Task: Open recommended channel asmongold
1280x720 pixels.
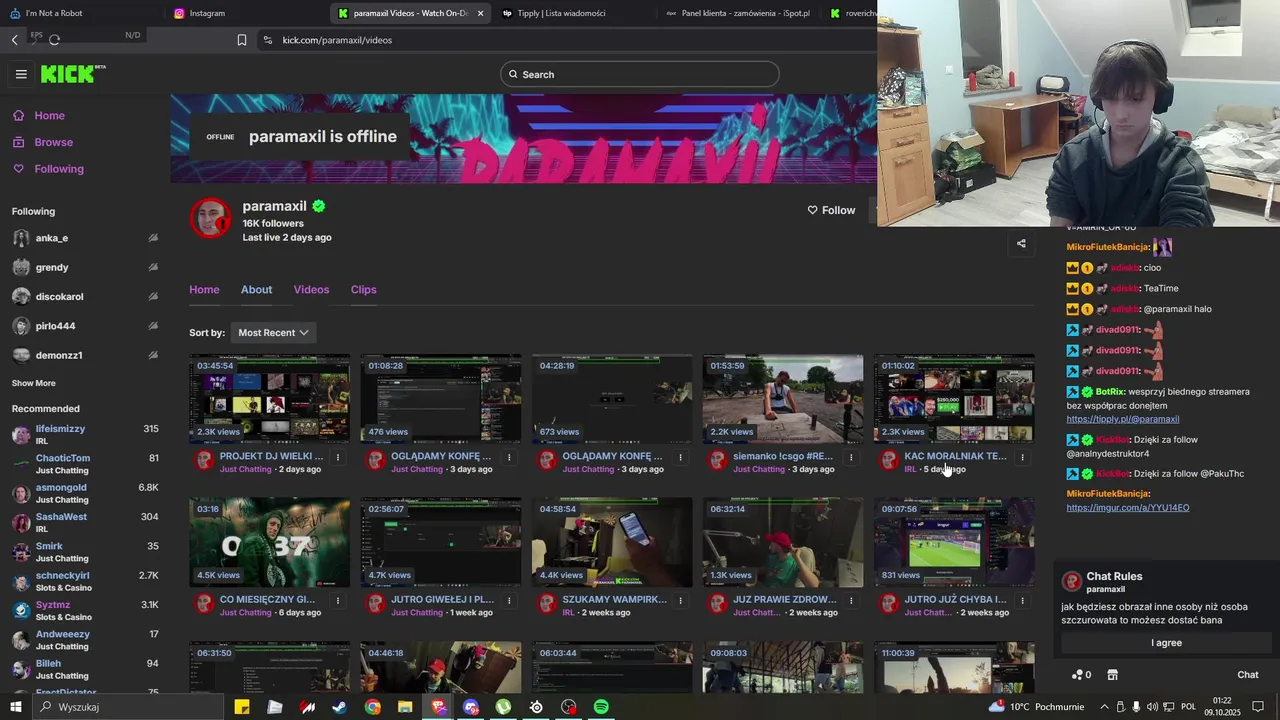Action: [85, 494]
